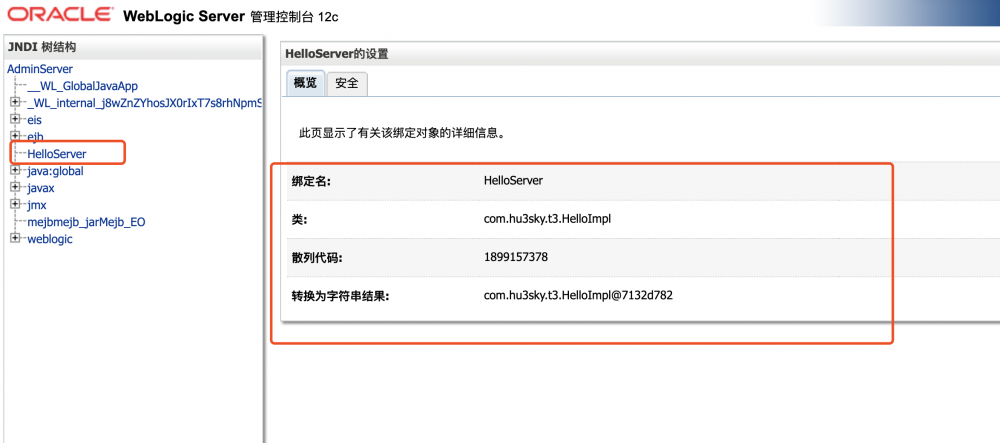The height and width of the screenshot is (443, 1000).
Task: Select mejbmejb_jarMejb_EO entry
Action: click(86, 222)
